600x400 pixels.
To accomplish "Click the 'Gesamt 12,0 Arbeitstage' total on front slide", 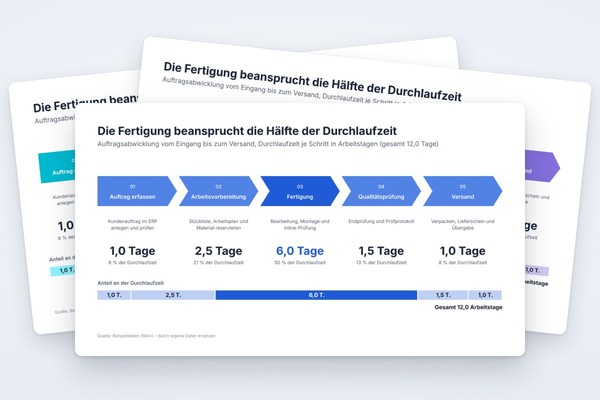I will point(468,307).
